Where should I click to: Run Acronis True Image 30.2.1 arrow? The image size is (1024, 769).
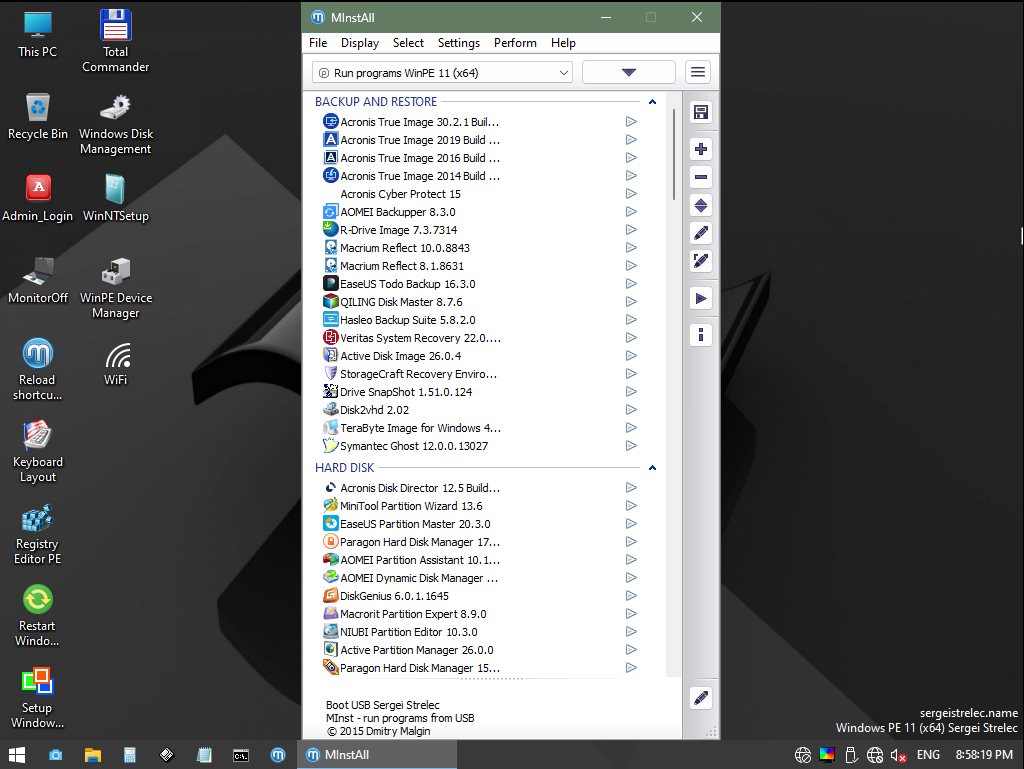tap(631, 121)
